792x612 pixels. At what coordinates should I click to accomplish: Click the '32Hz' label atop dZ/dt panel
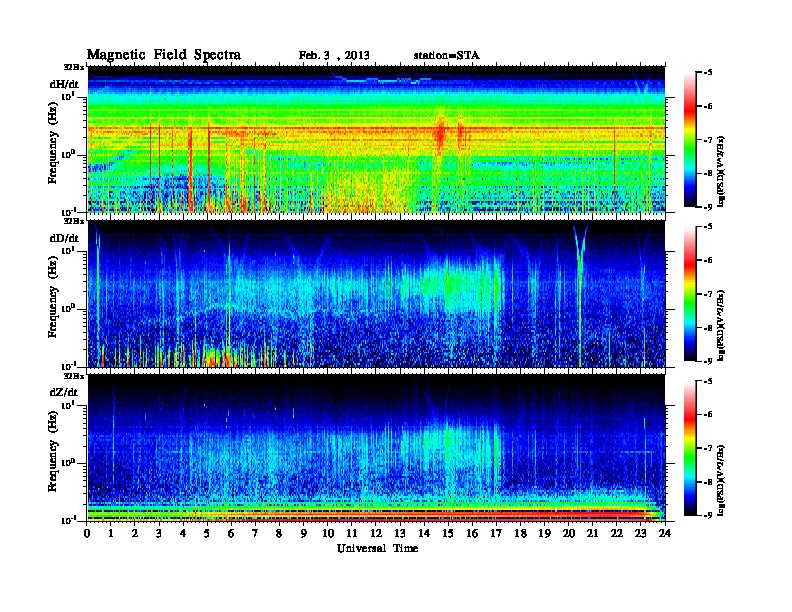point(74,376)
